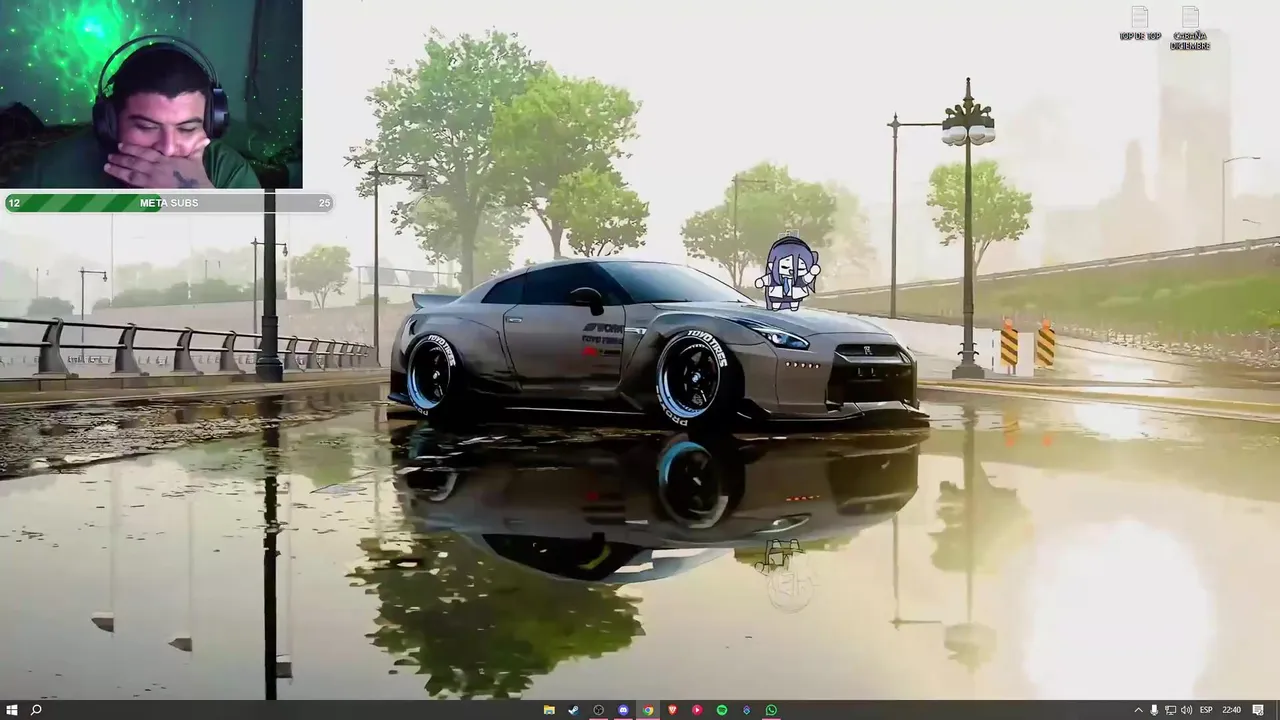Image resolution: width=1280 pixels, height=720 pixels.
Task: Click Show desktop at the taskbar edge
Action: [x=1277, y=710]
